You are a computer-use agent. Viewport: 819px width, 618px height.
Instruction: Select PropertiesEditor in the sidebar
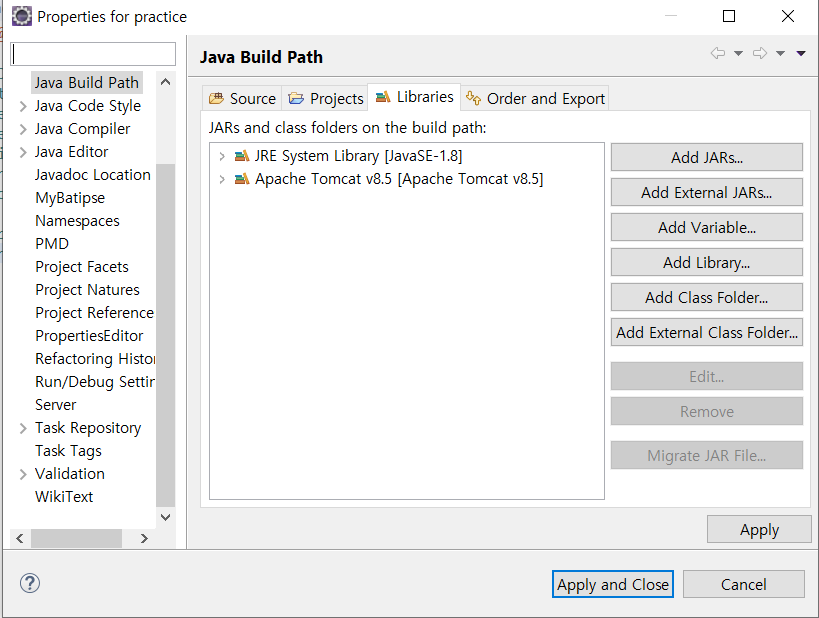89,335
